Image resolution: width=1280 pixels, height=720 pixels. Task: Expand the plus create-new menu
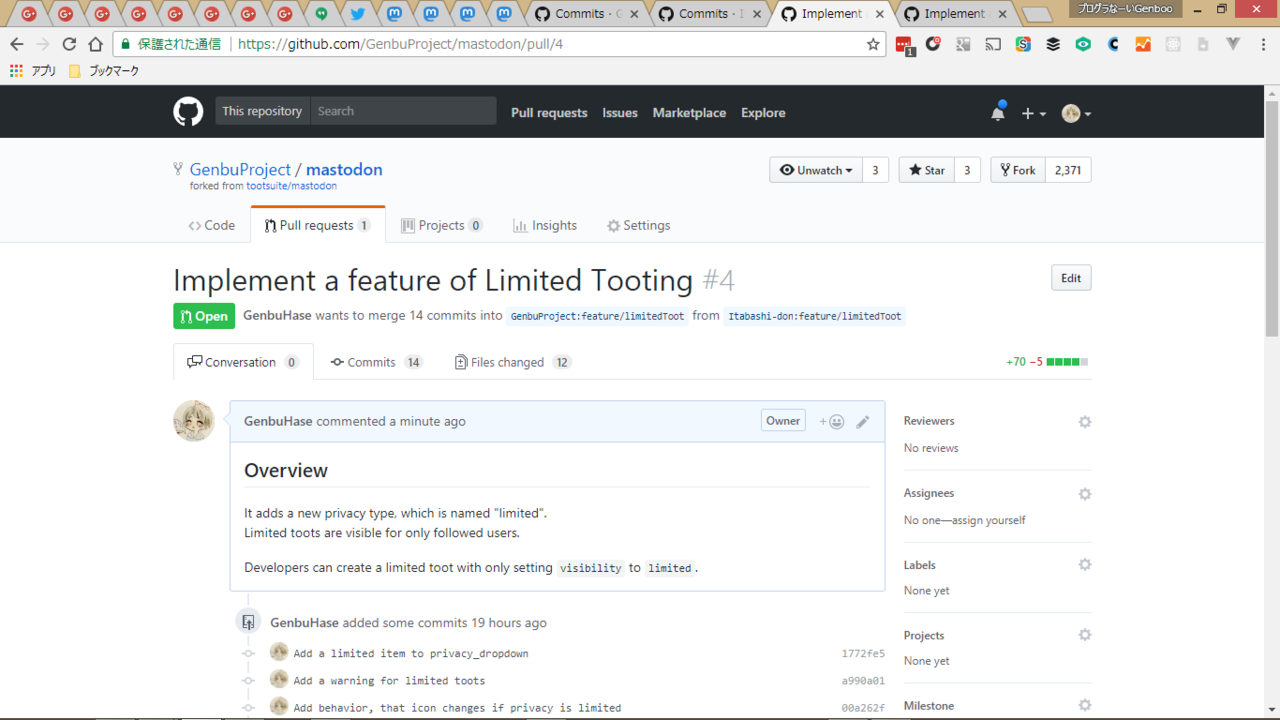(1033, 113)
